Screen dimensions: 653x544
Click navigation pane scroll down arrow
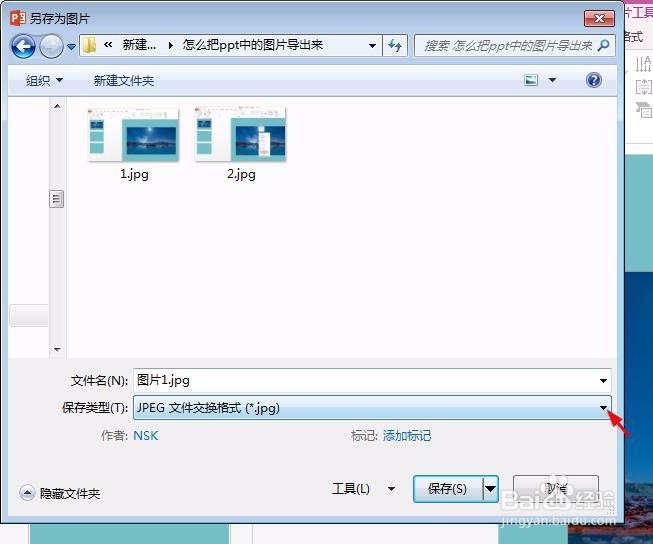point(57,349)
